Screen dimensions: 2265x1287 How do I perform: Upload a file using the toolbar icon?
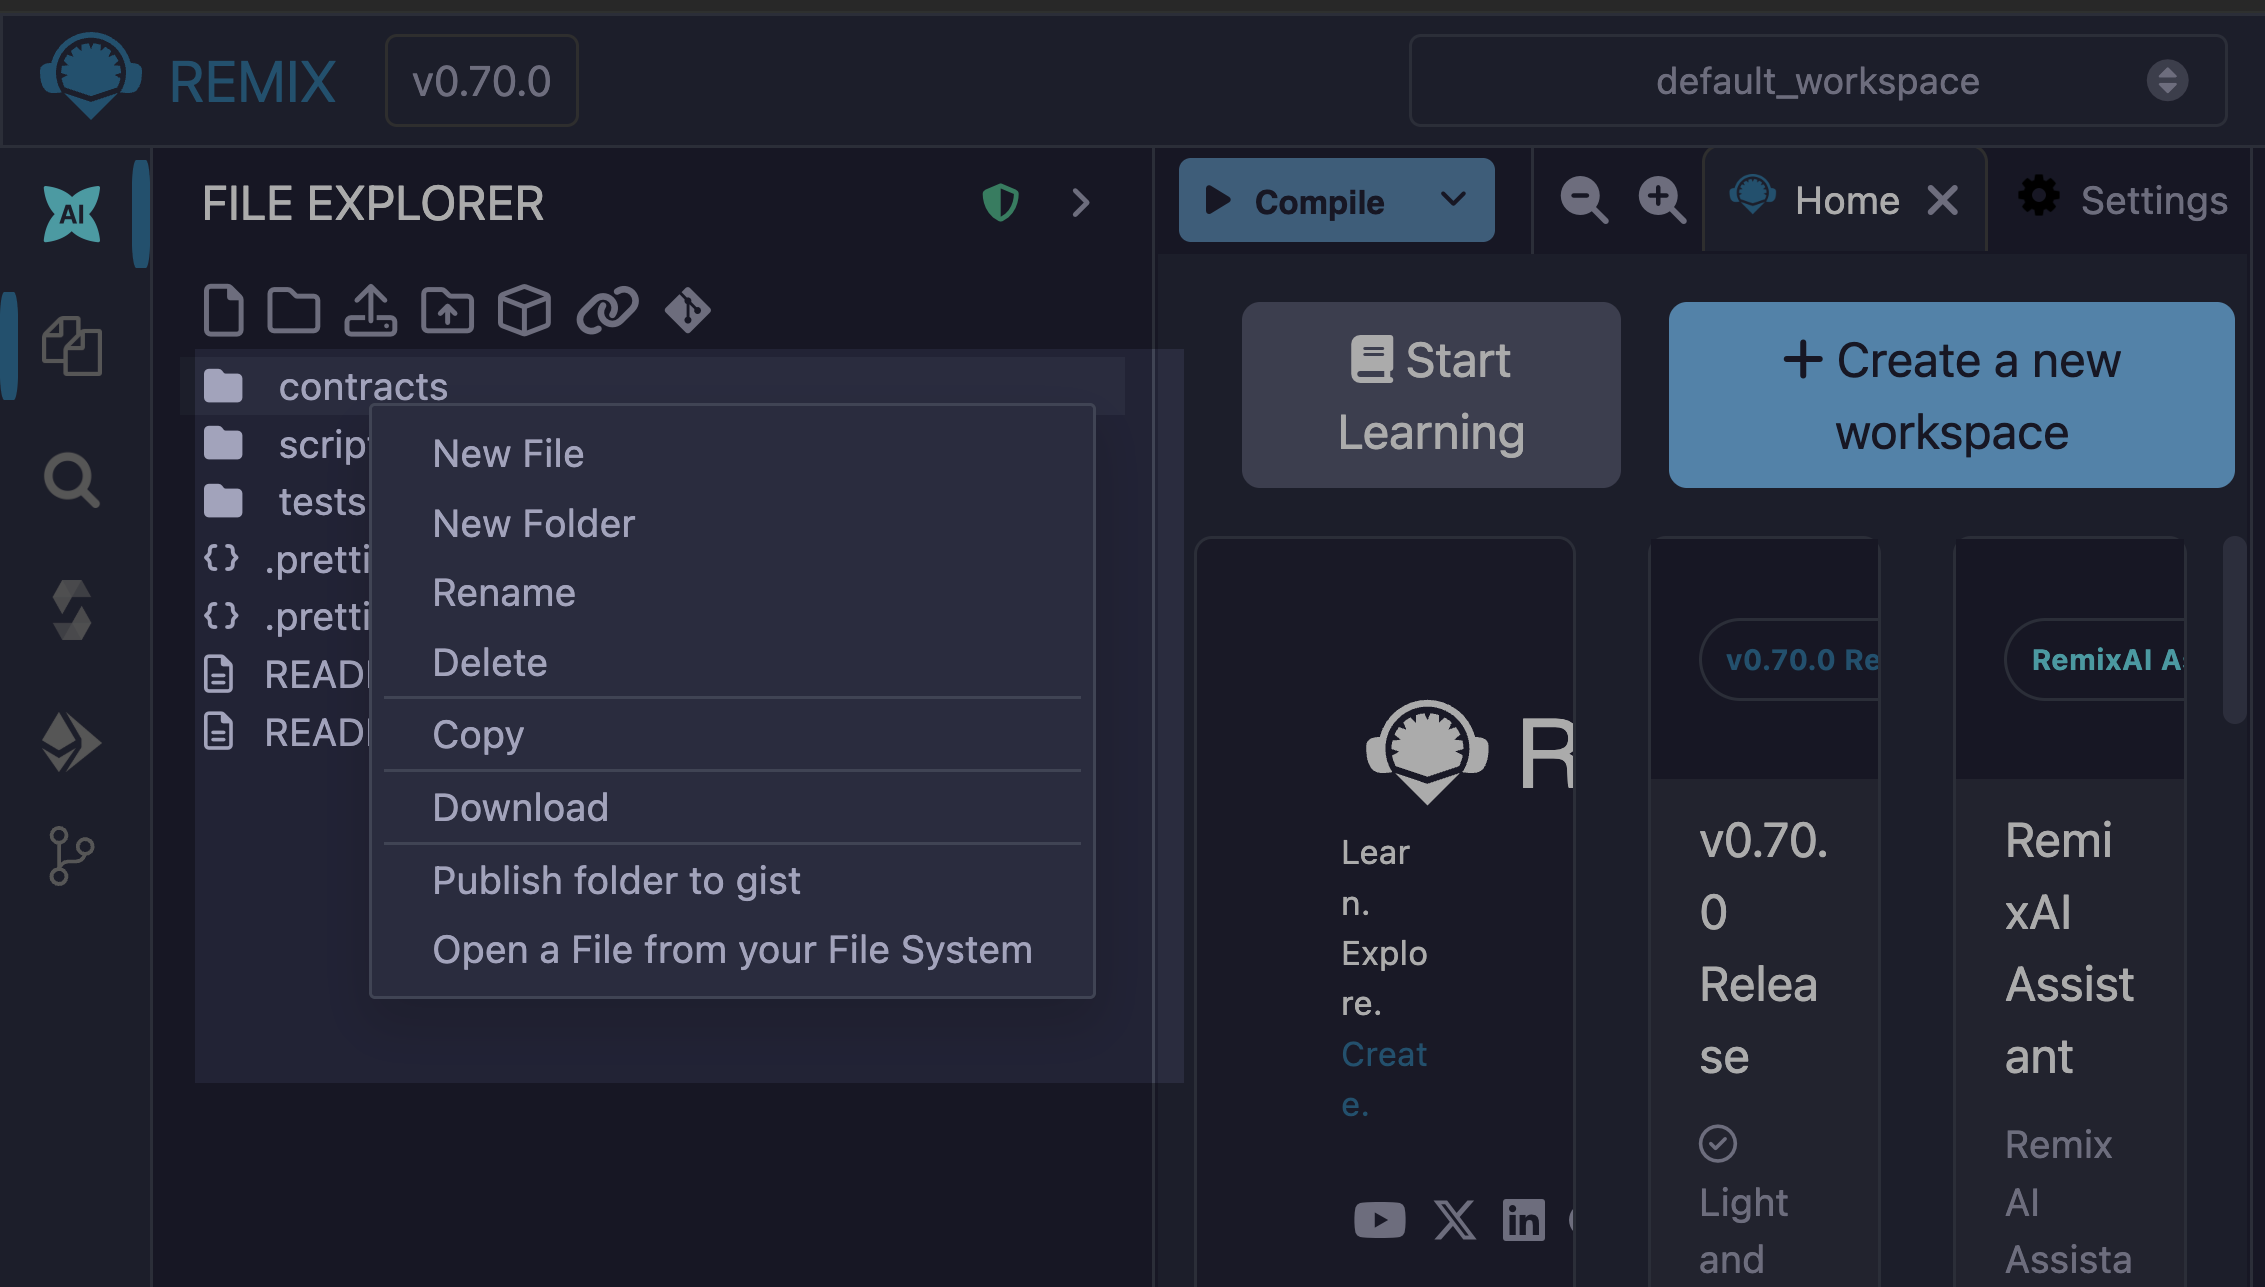[370, 310]
